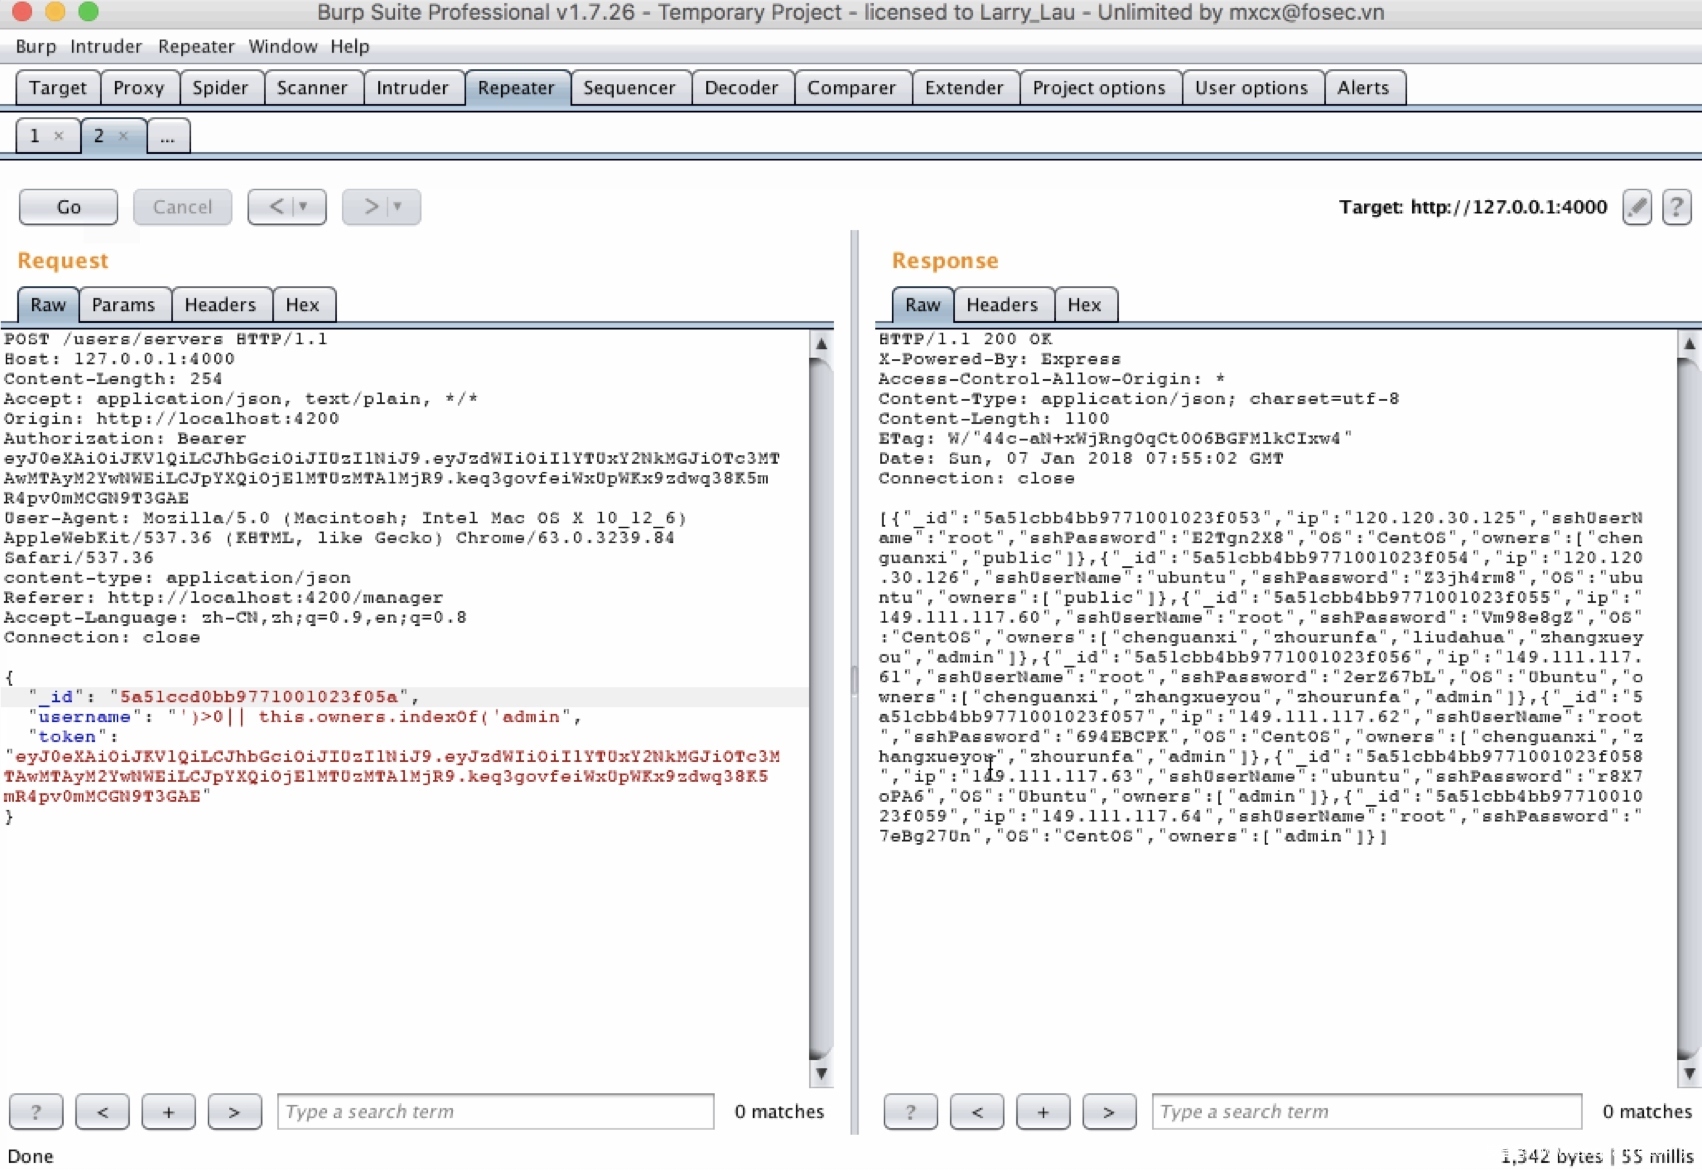Go to previous match in response search
This screenshot has width=1702, height=1170.
[977, 1111]
